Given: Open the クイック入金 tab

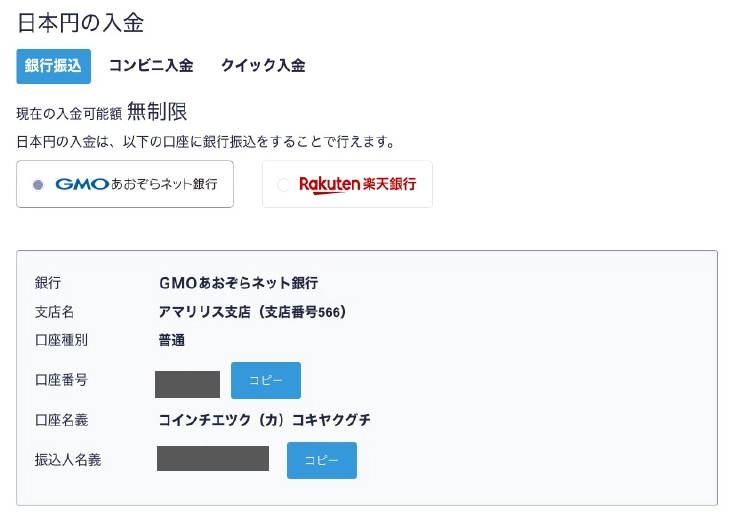Looking at the screenshot, I should coord(263,66).
